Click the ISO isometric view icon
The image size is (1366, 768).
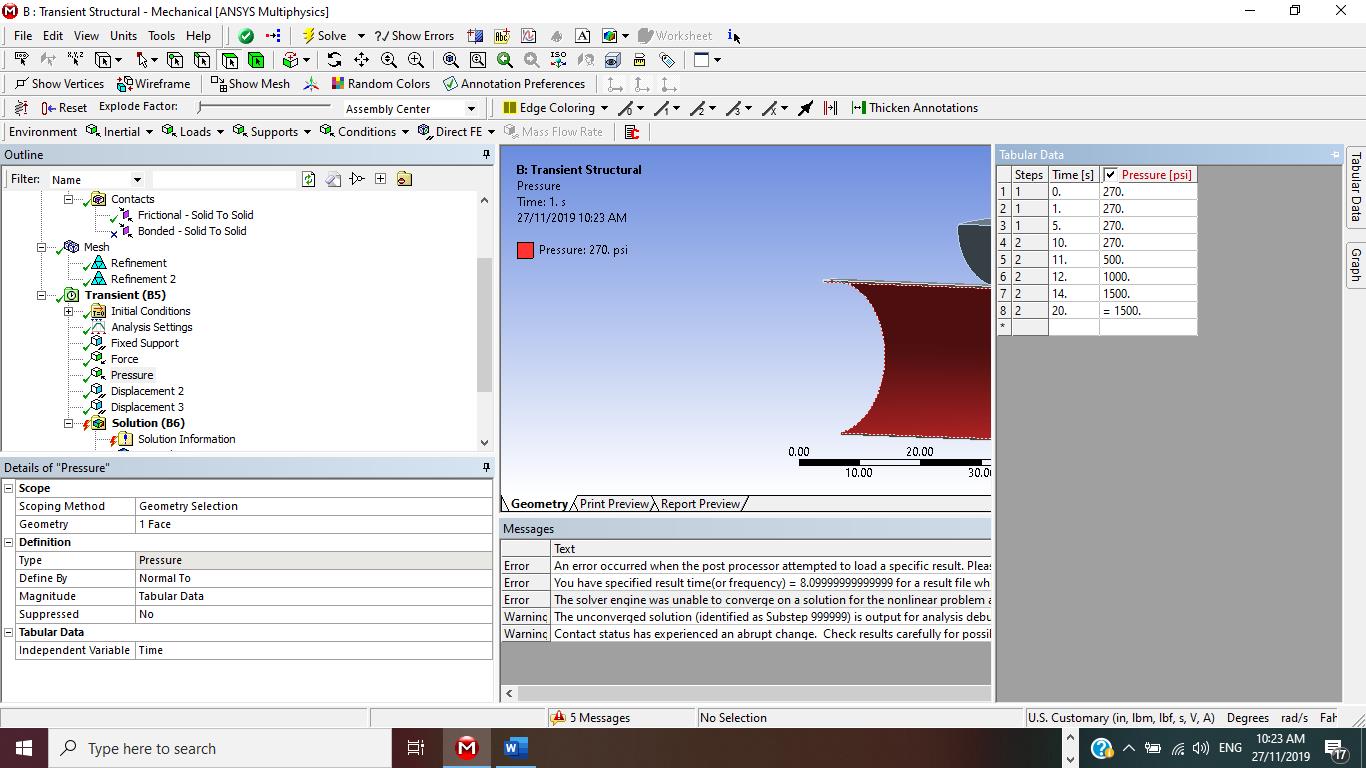click(559, 60)
